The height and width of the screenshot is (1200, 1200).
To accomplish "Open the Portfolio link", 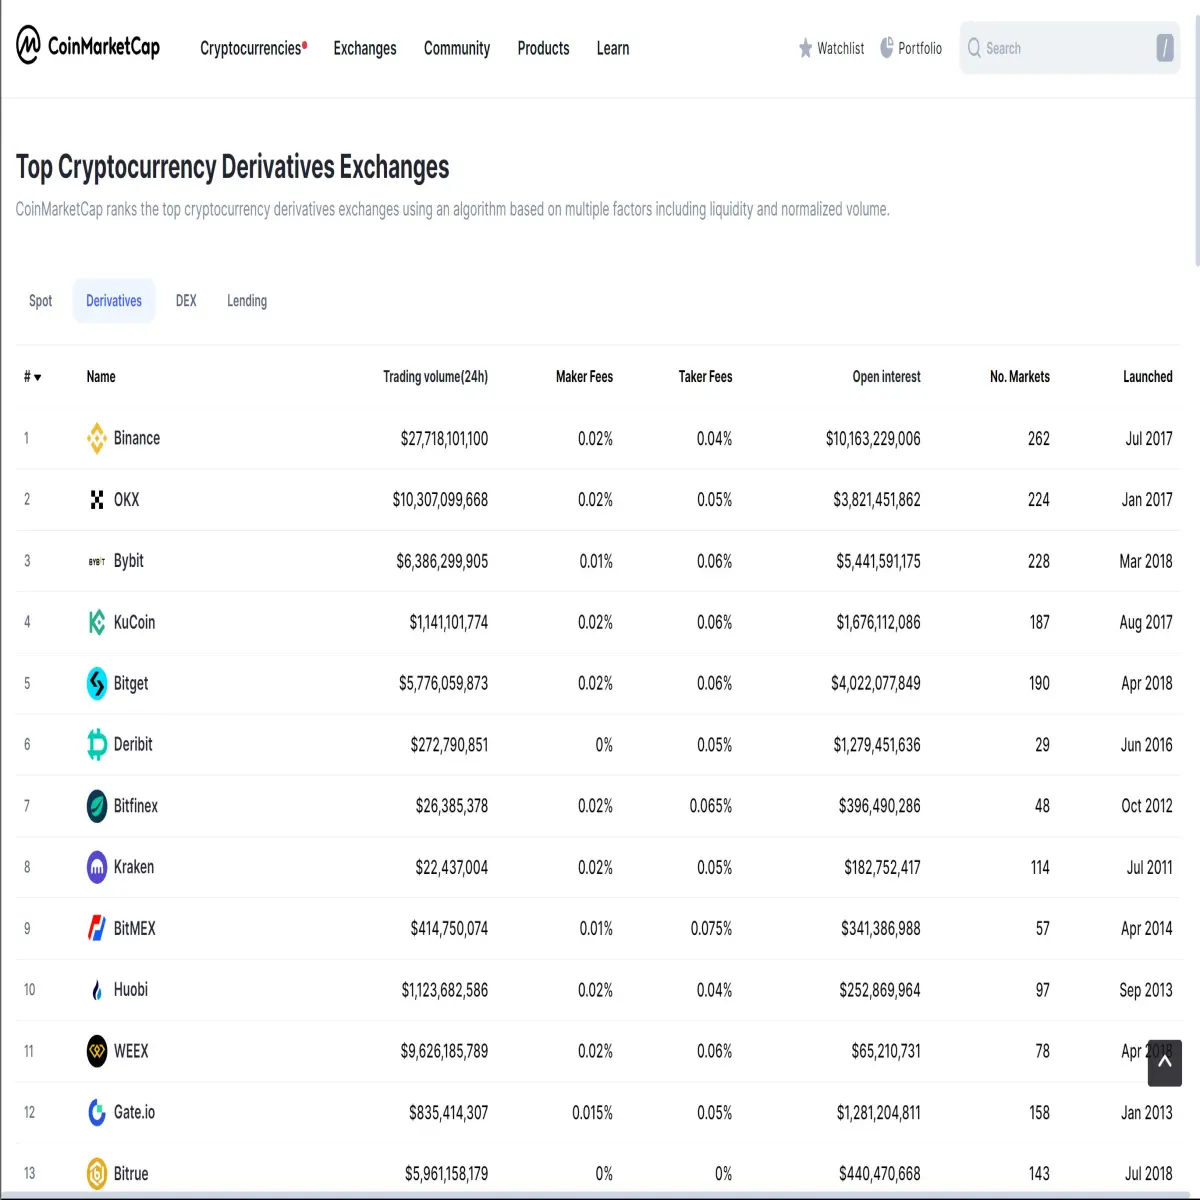I will (x=911, y=48).
